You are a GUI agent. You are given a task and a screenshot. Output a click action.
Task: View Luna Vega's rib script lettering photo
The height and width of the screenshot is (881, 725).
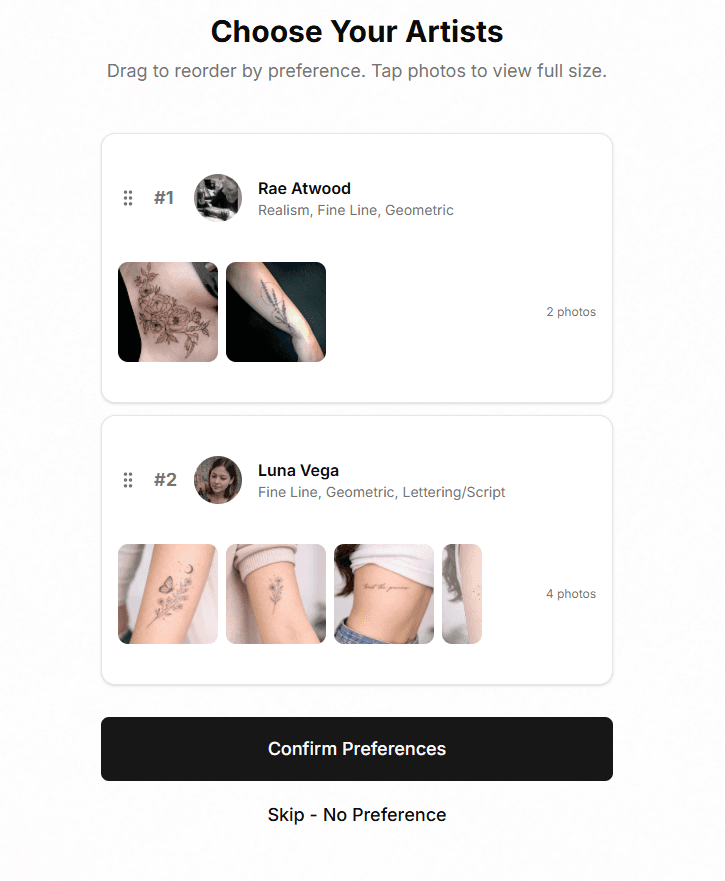pyautogui.click(x=384, y=594)
